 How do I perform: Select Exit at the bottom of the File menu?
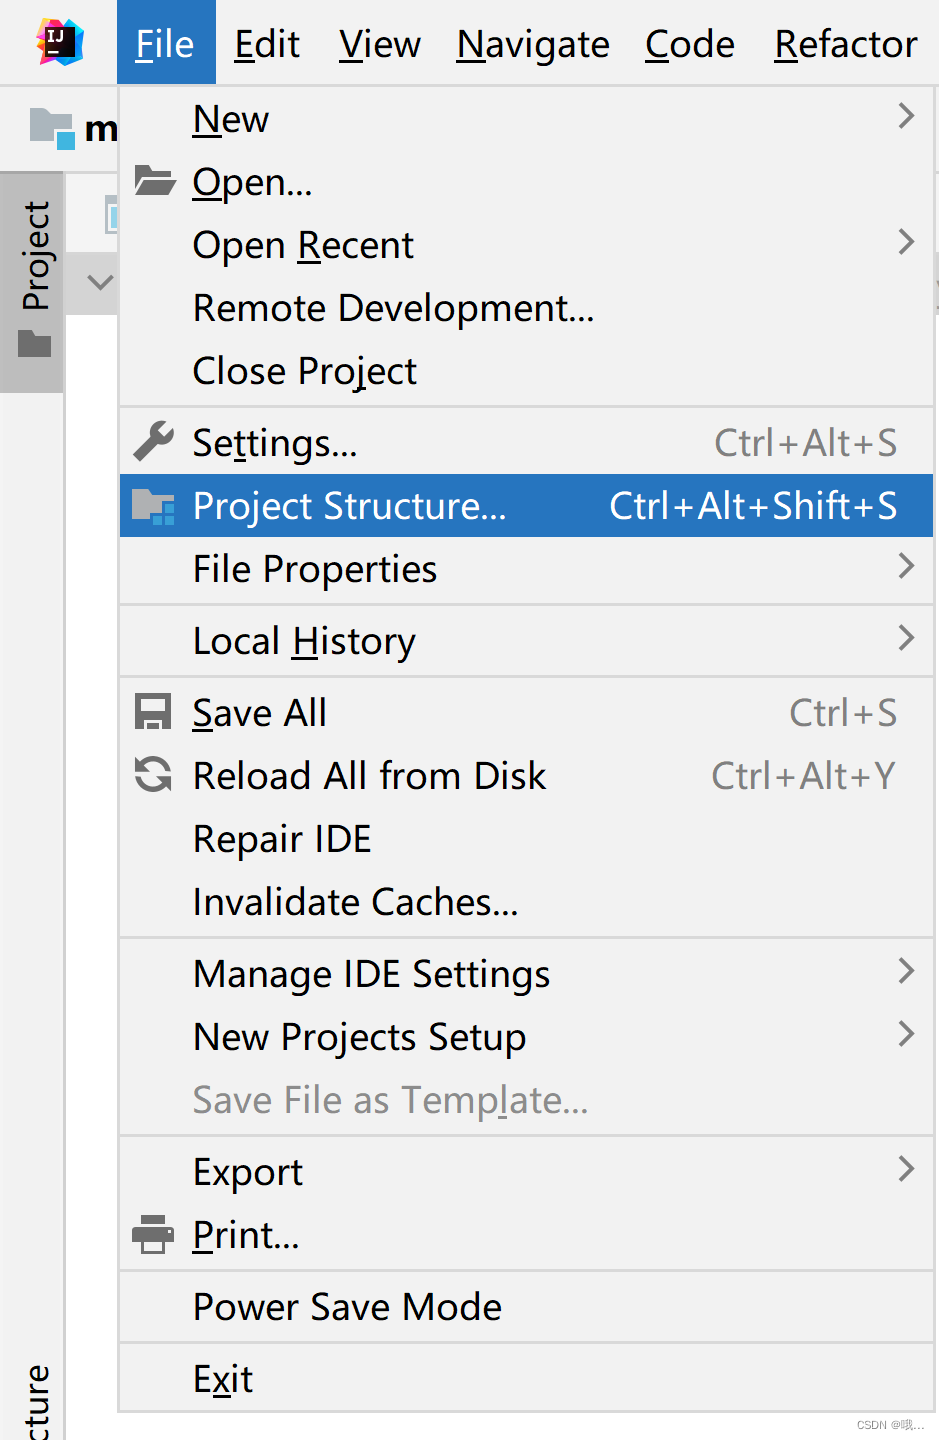[526, 1379]
